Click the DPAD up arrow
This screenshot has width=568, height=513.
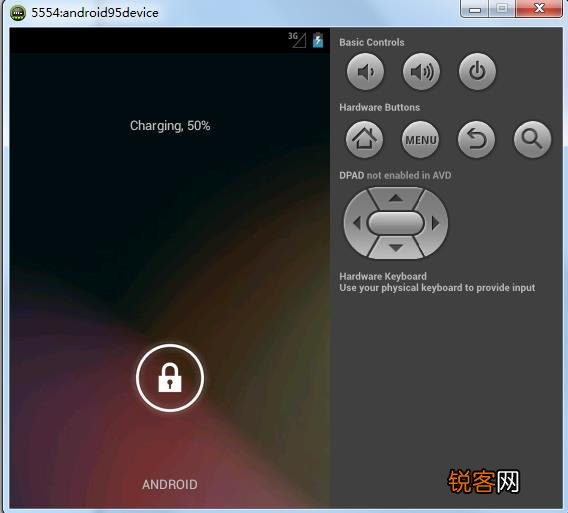pos(396,198)
